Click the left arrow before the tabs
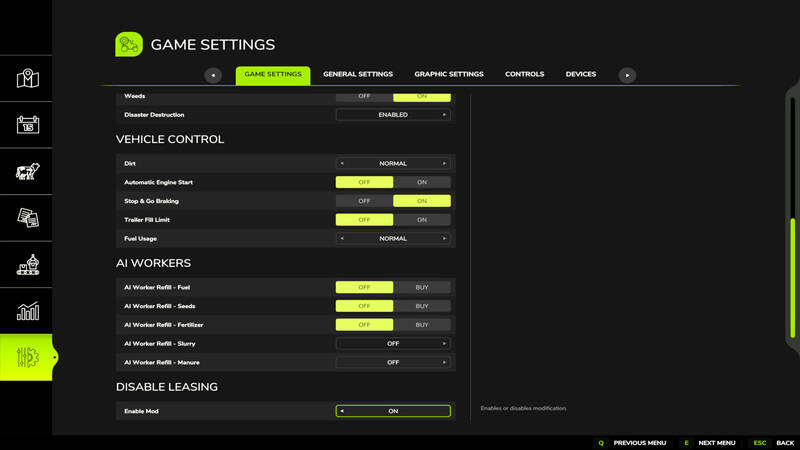This screenshot has height=450, width=800. tap(213, 76)
